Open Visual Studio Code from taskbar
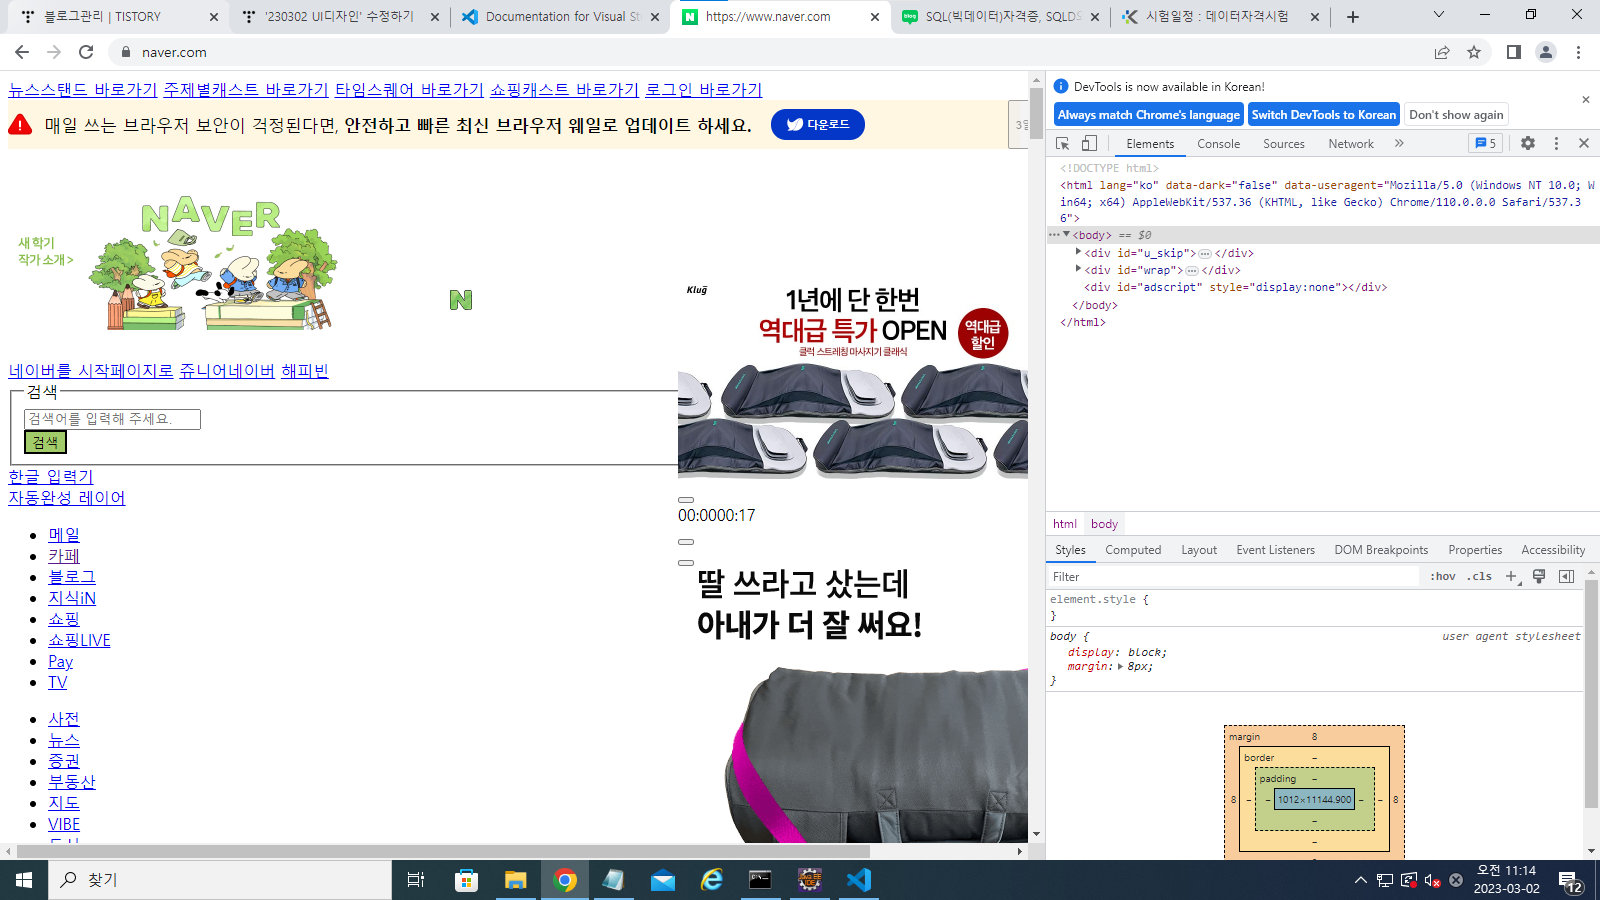This screenshot has width=1600, height=900. [858, 880]
